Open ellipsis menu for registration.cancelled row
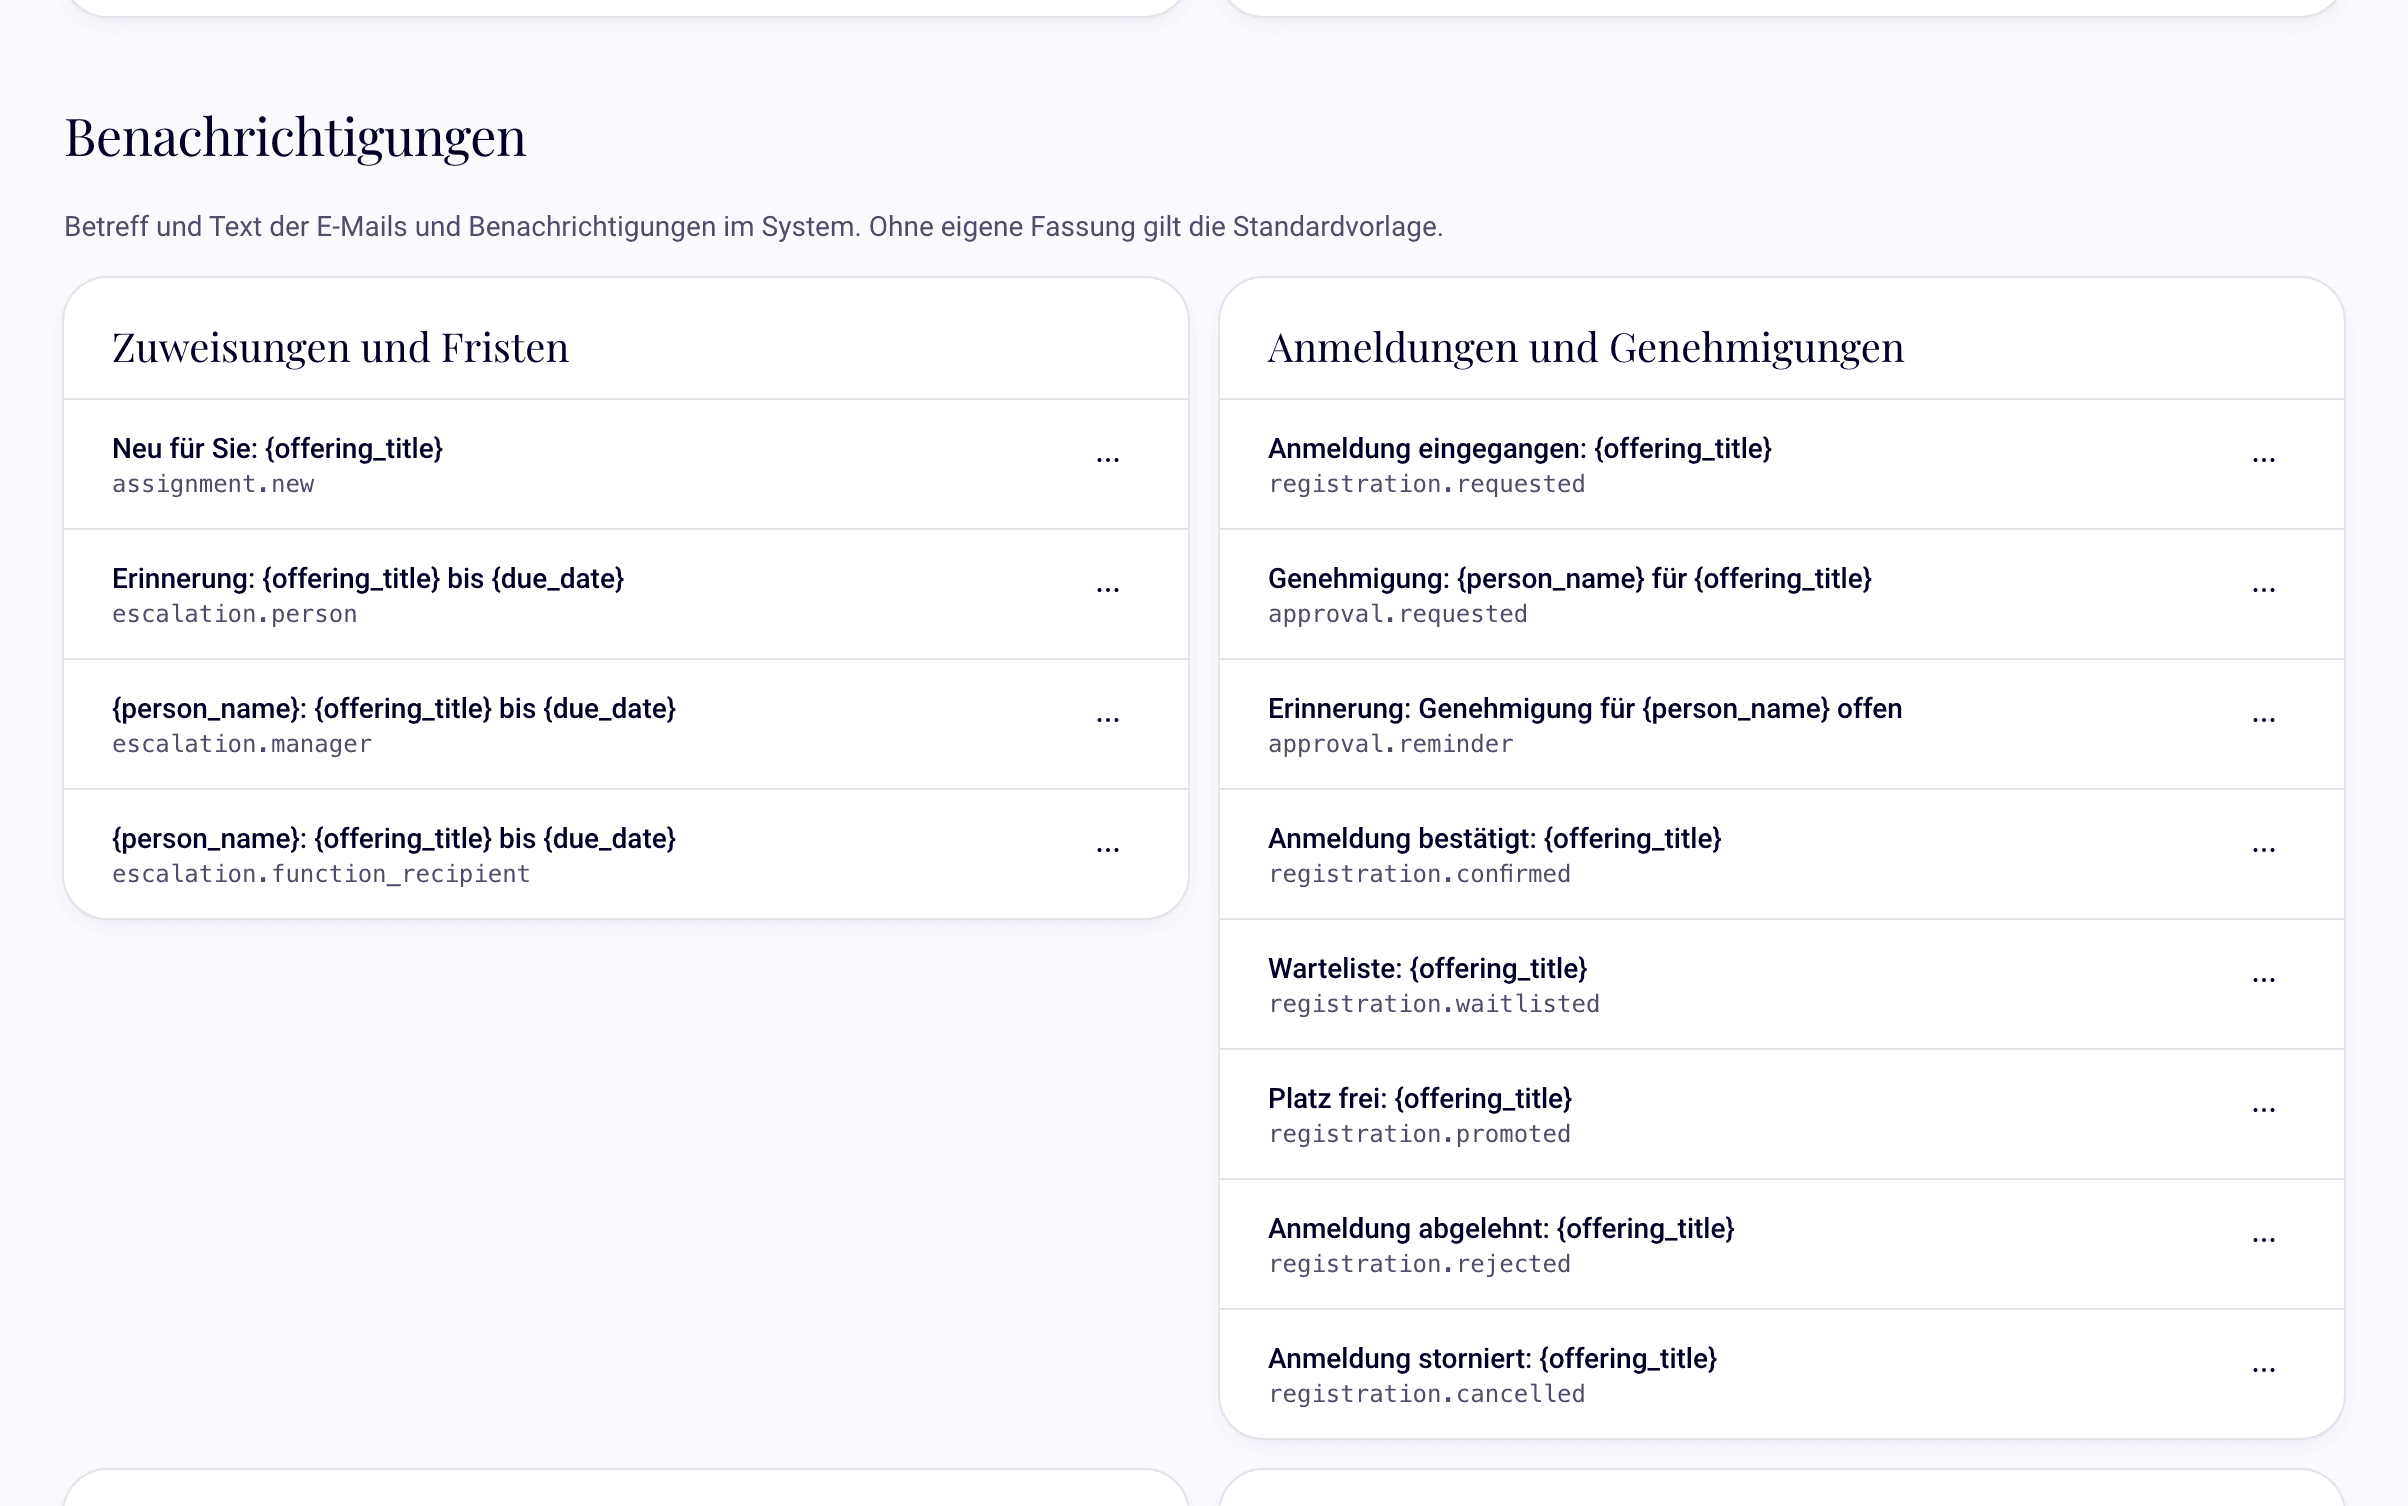 pos(2263,1371)
